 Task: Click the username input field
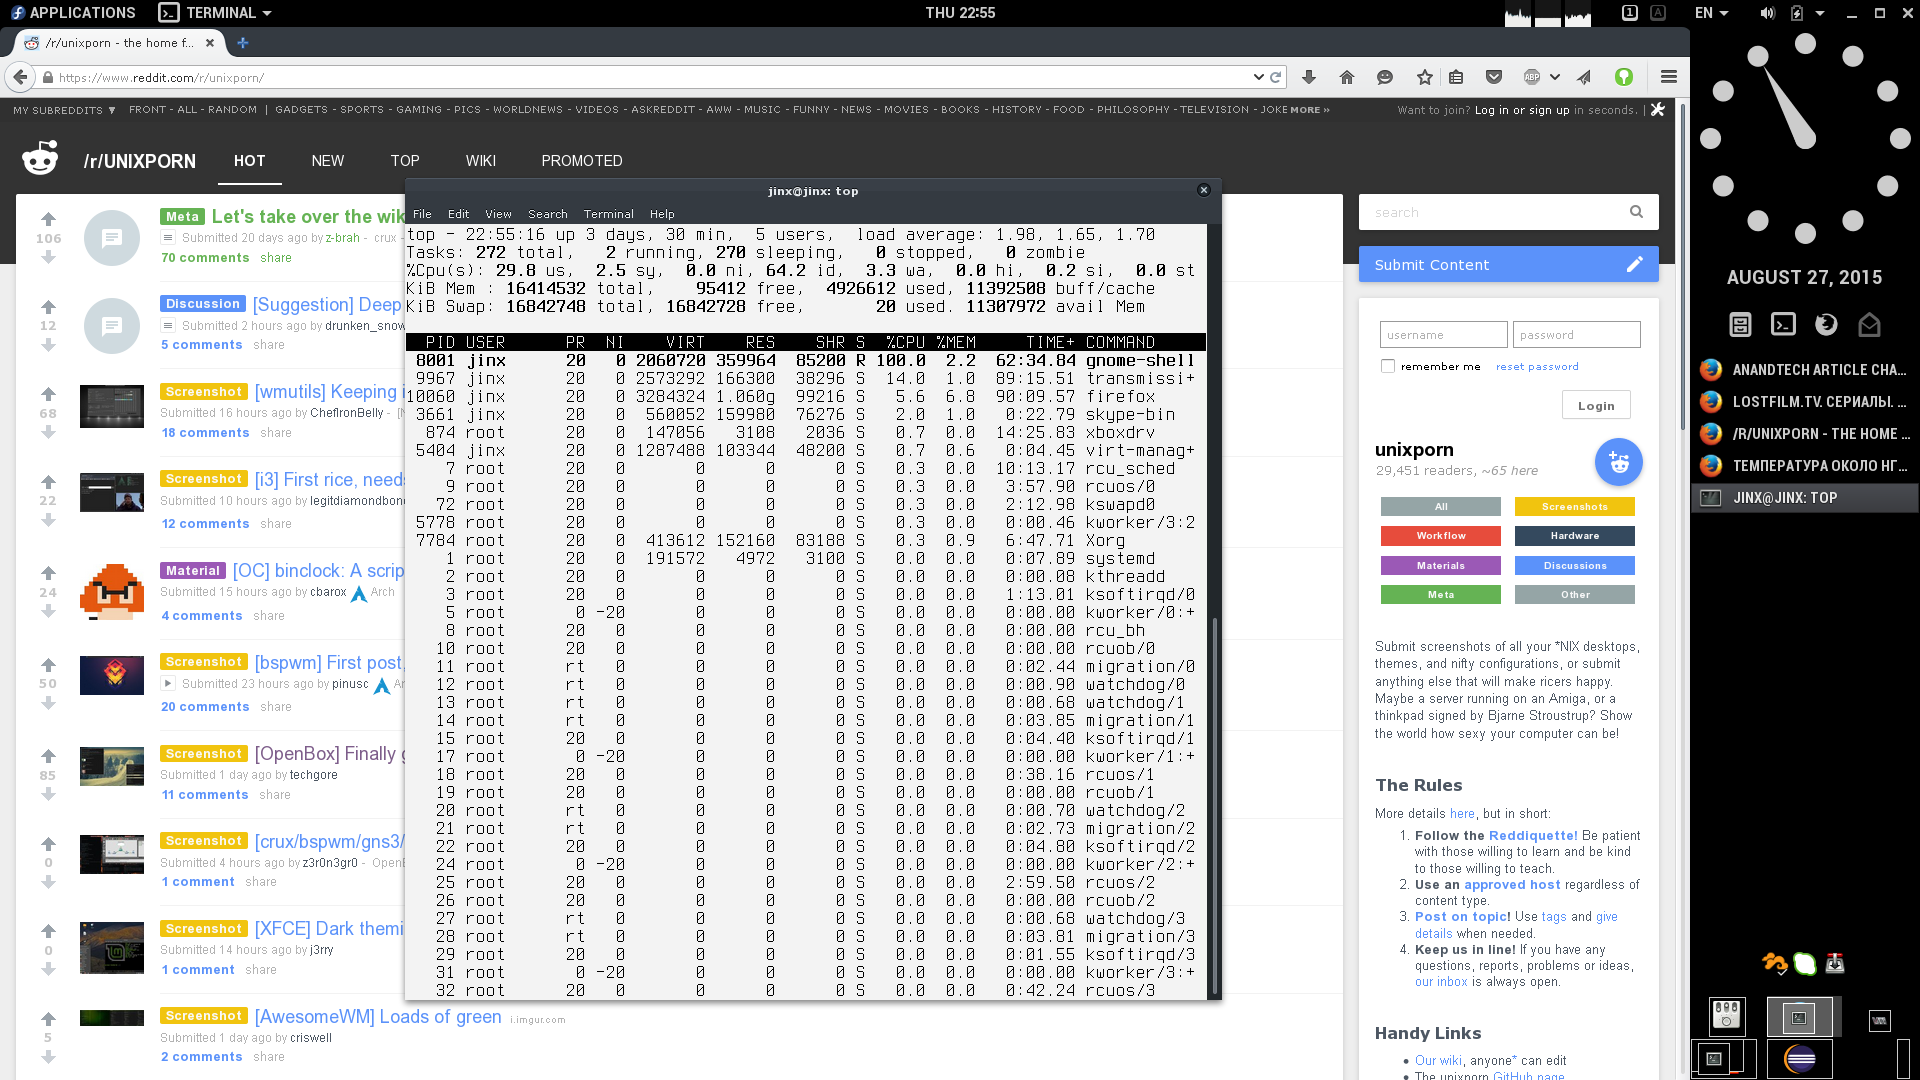(x=1442, y=335)
